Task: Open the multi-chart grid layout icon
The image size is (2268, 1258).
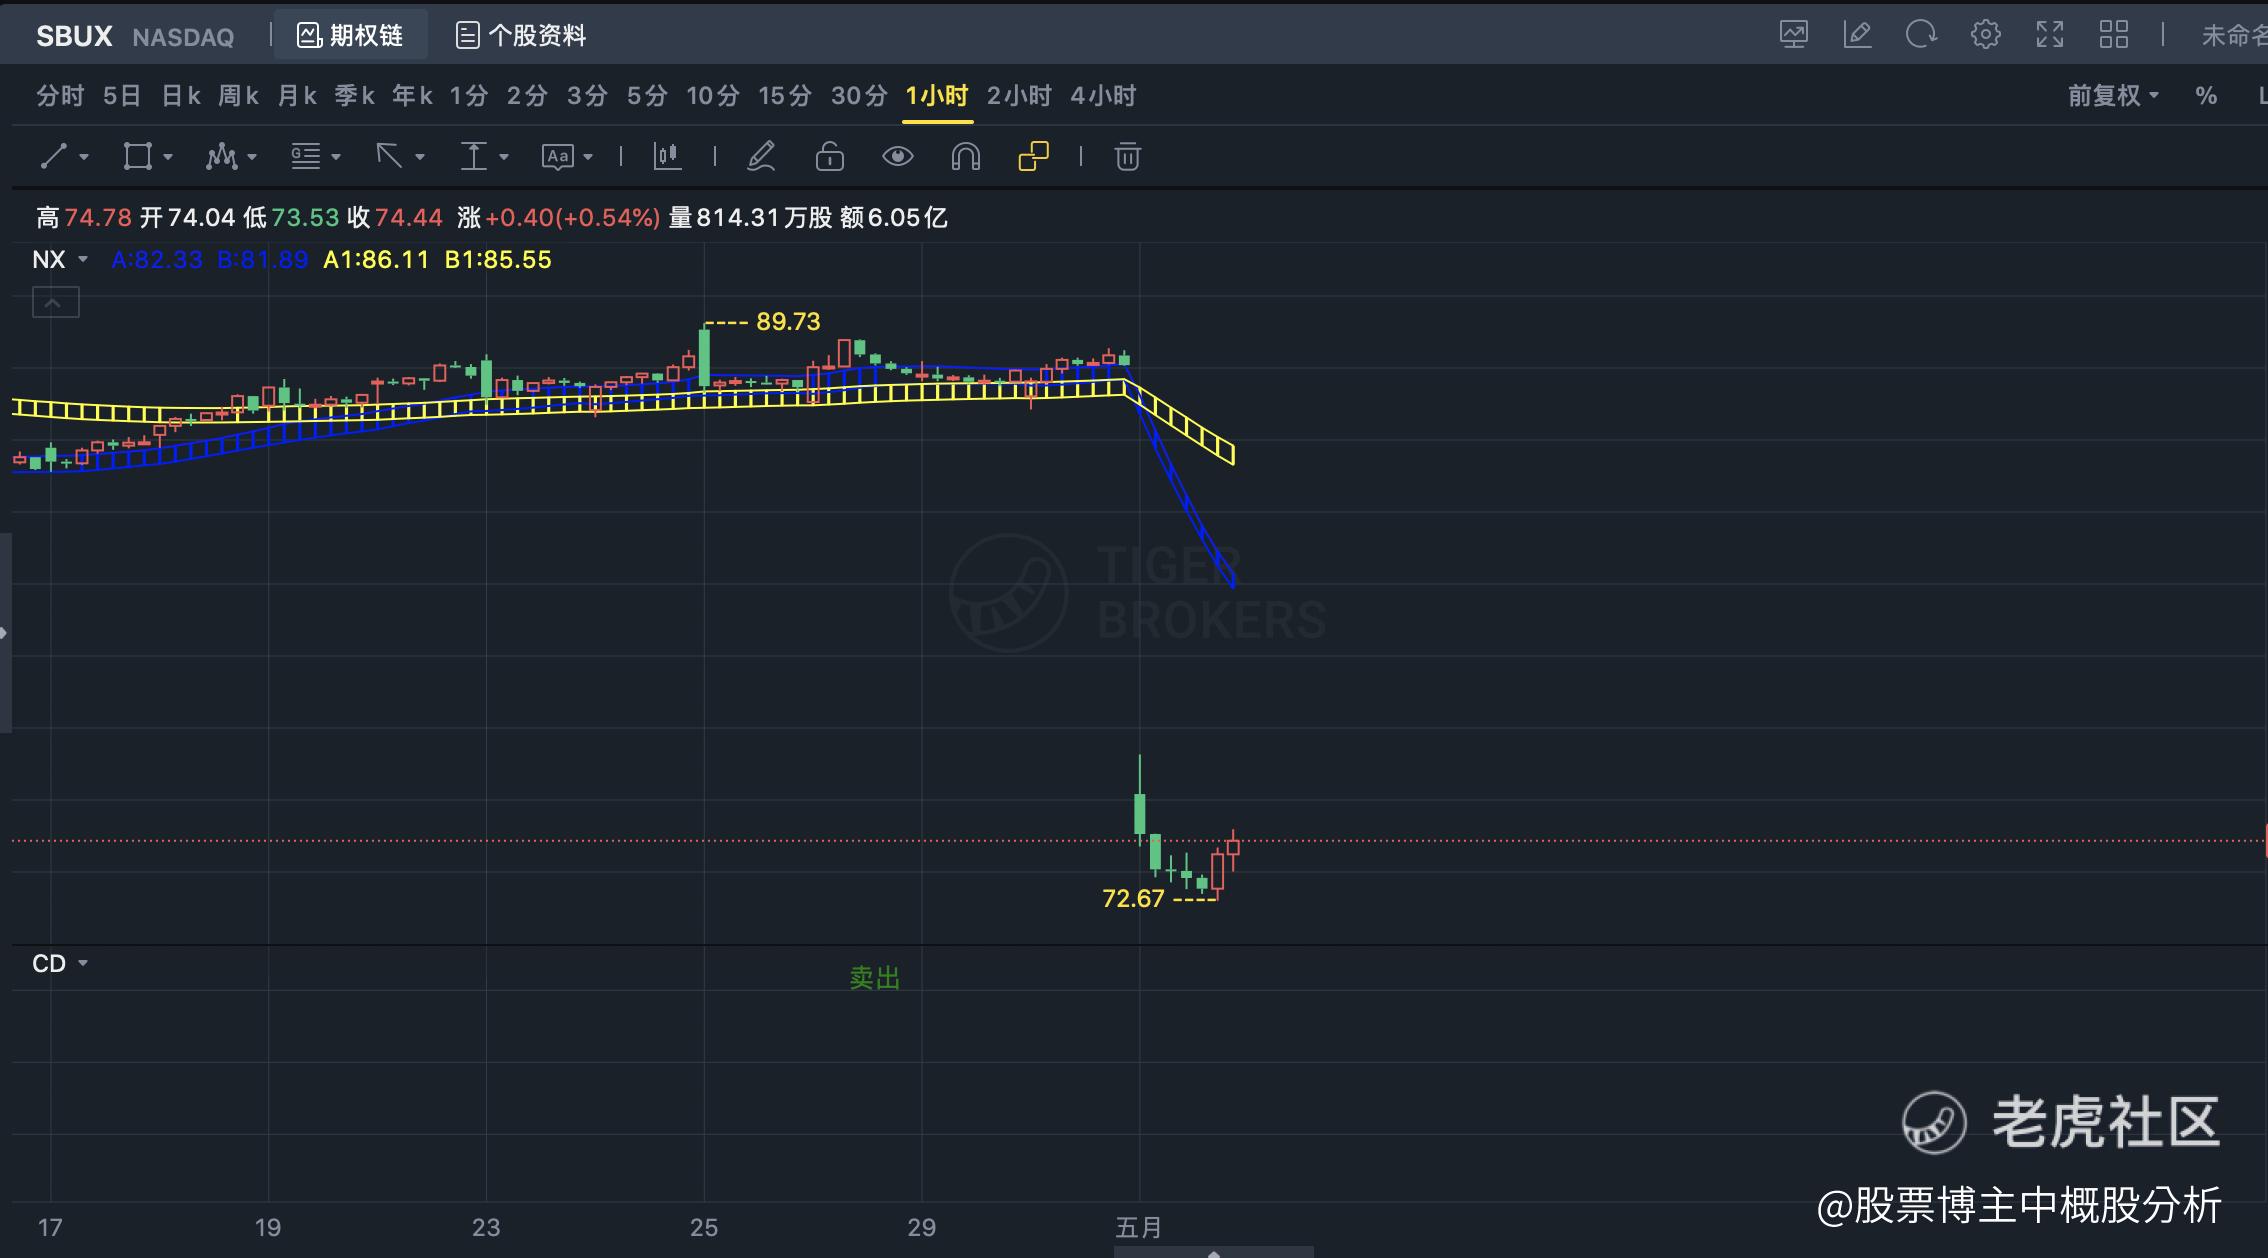Action: click(2113, 35)
